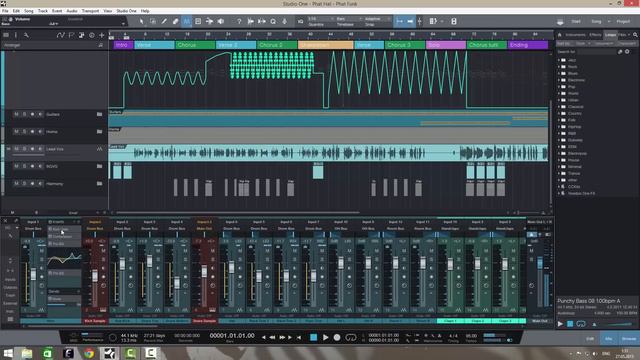This screenshot has width=640, height=360.
Task: Click the transport Record button
Action: pos(337,337)
